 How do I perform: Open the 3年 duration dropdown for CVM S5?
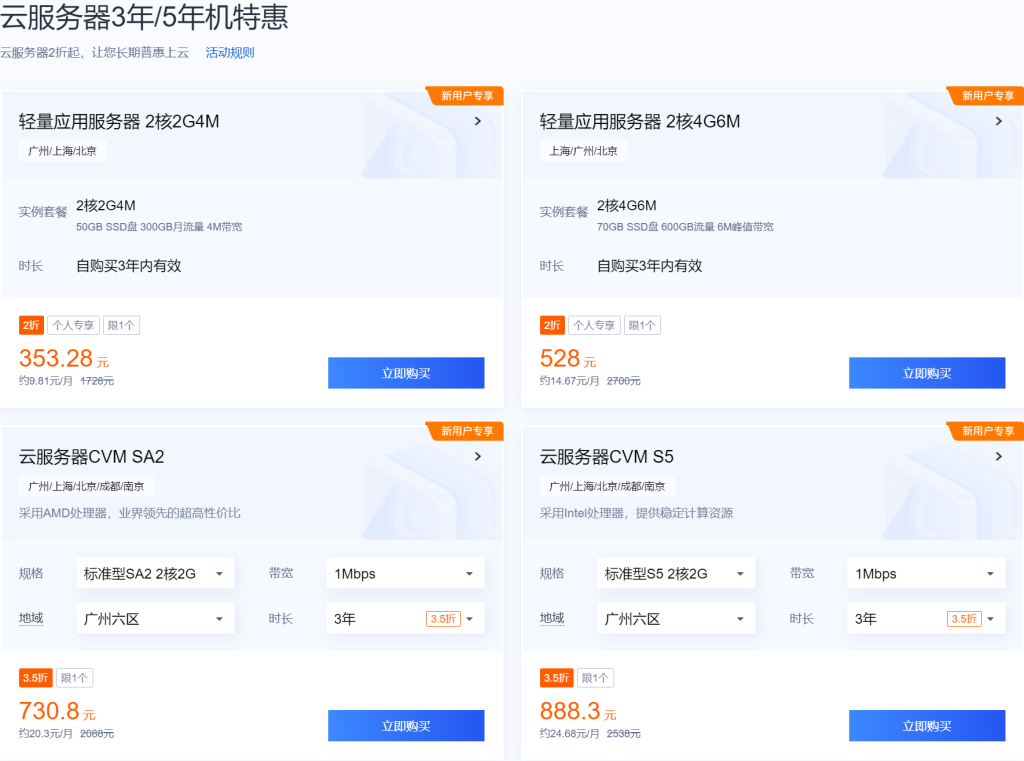(926, 619)
